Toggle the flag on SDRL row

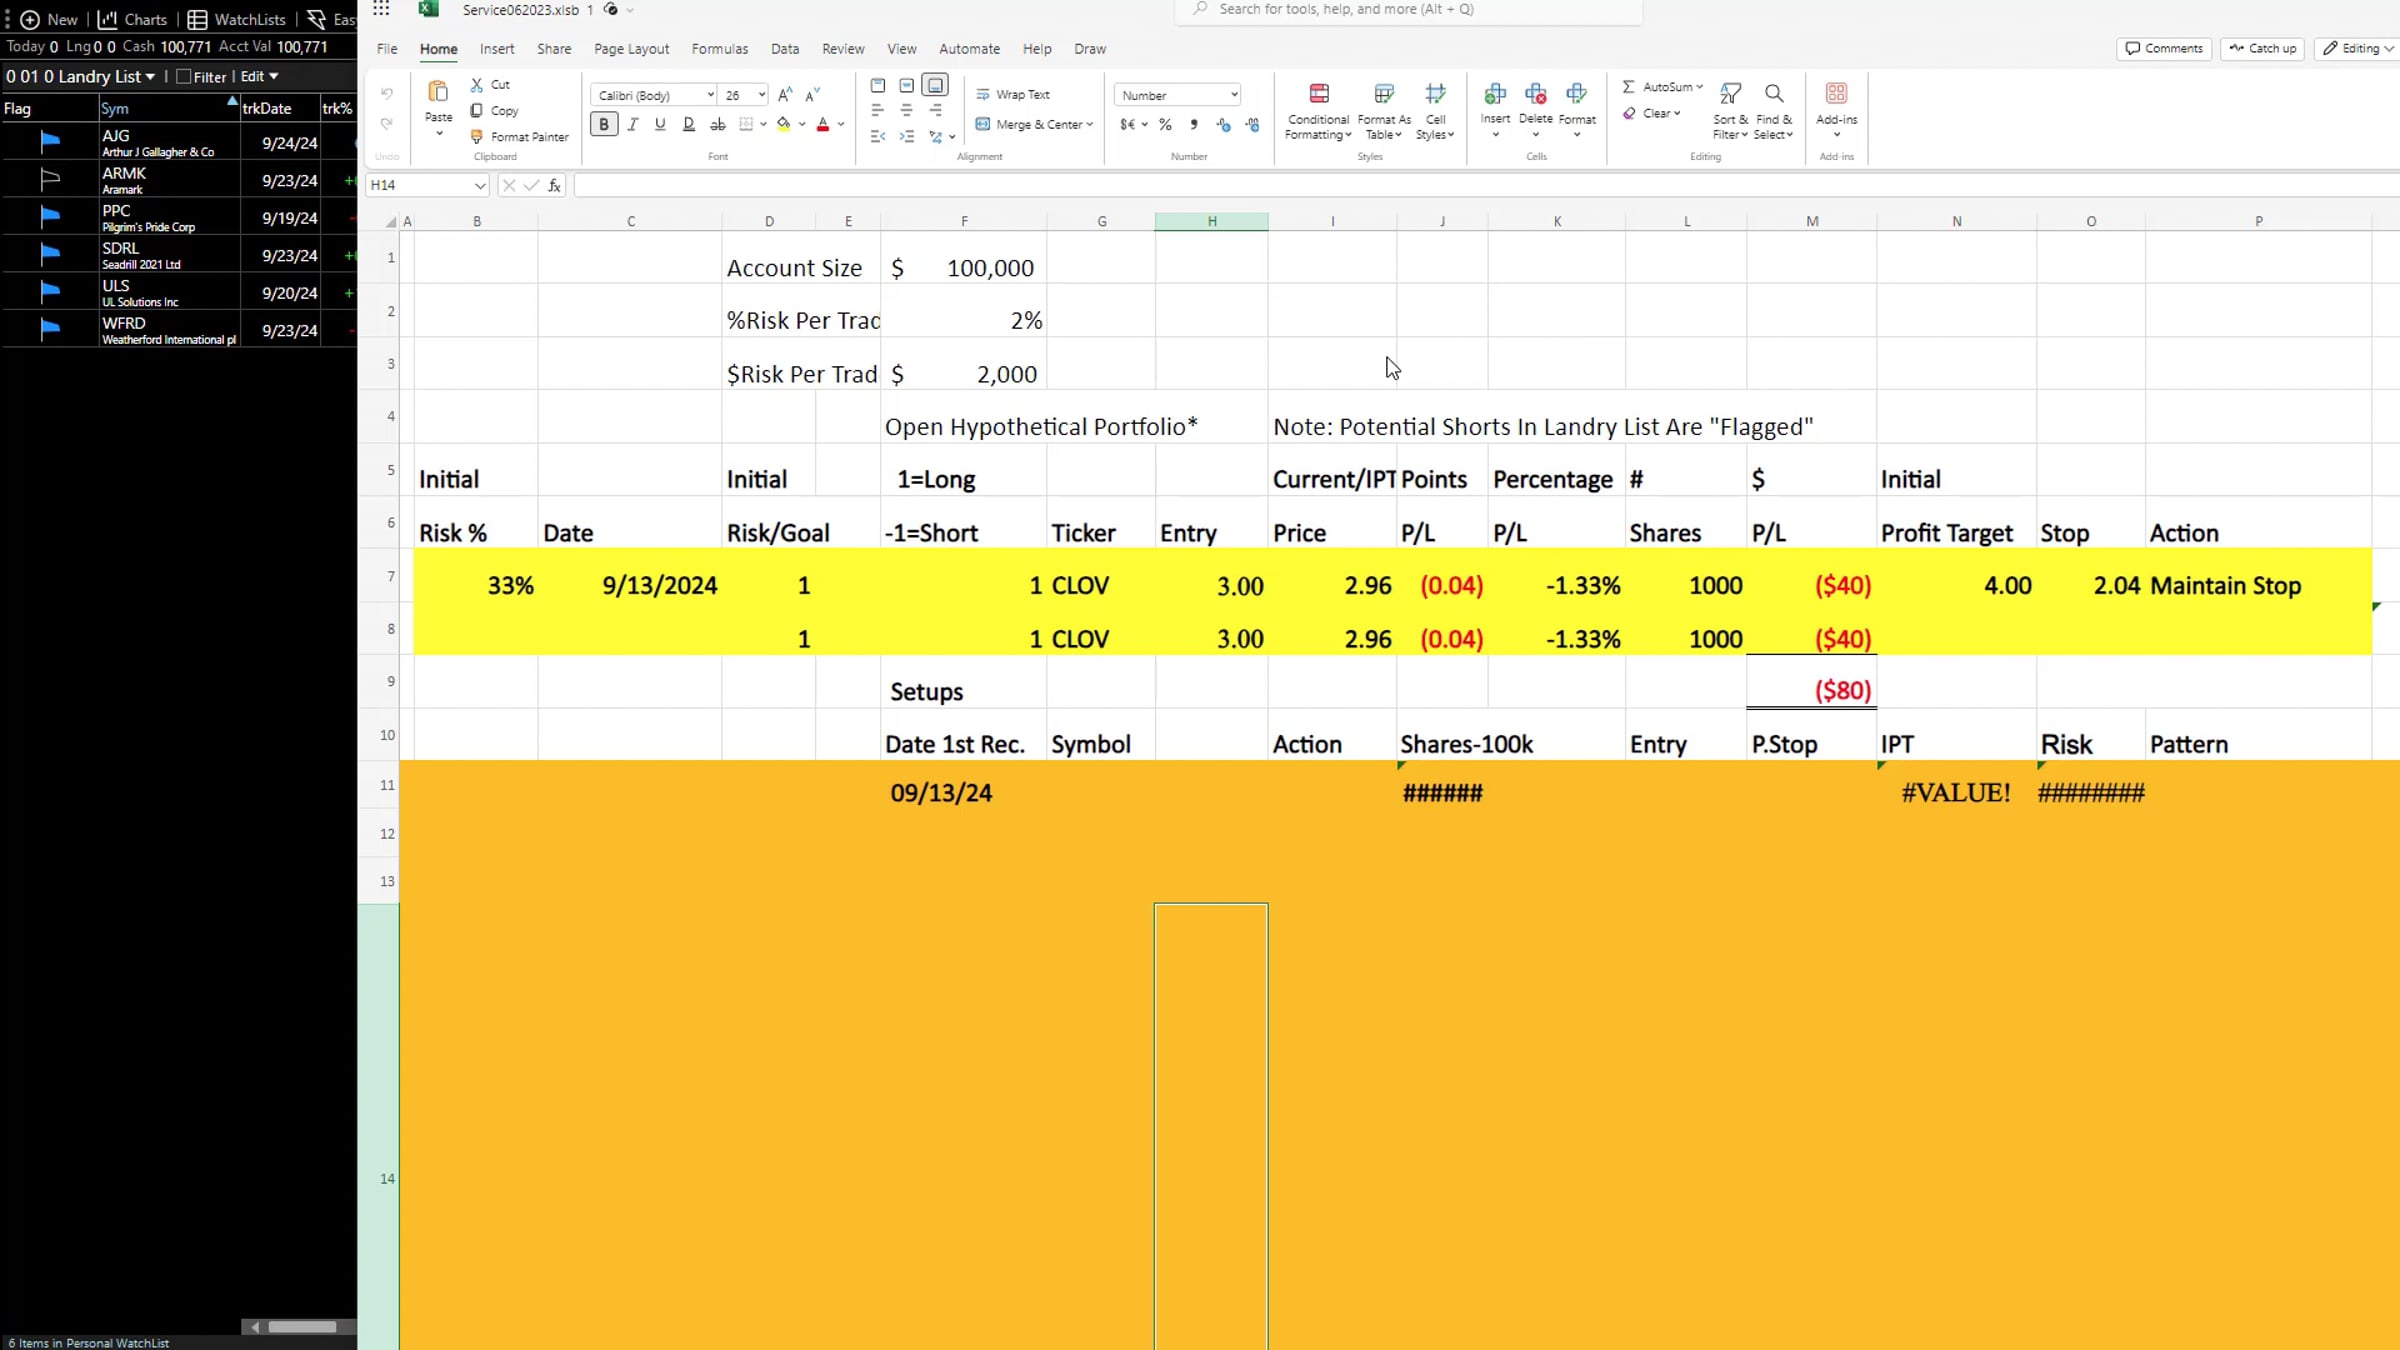(50, 255)
